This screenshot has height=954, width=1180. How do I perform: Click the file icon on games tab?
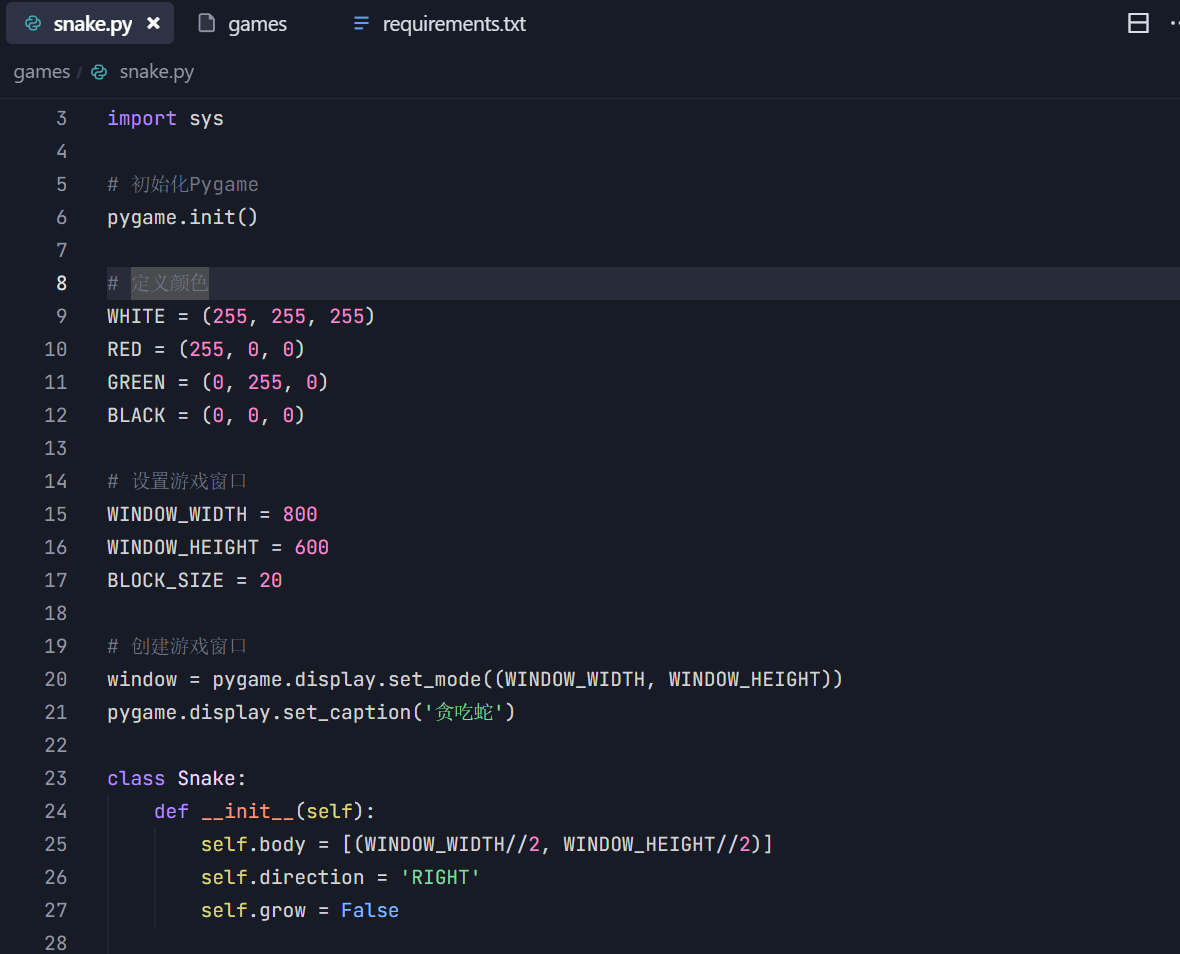(207, 24)
